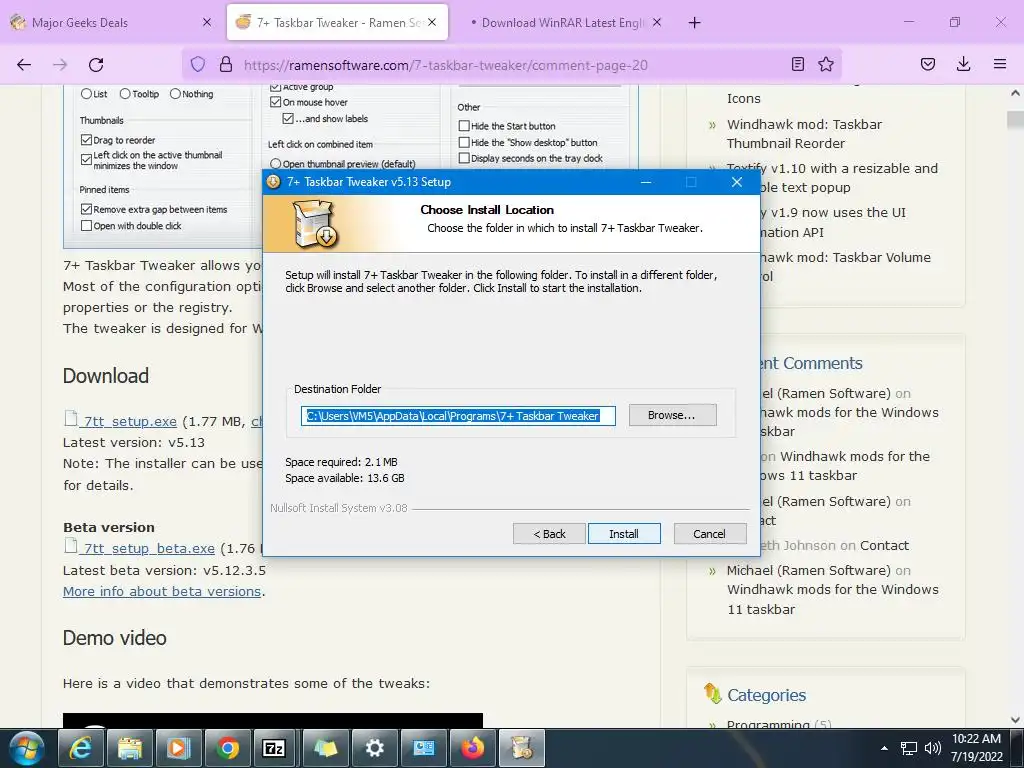Click the Categories sidebar heading
The width and height of the screenshot is (1024, 768).
766,695
